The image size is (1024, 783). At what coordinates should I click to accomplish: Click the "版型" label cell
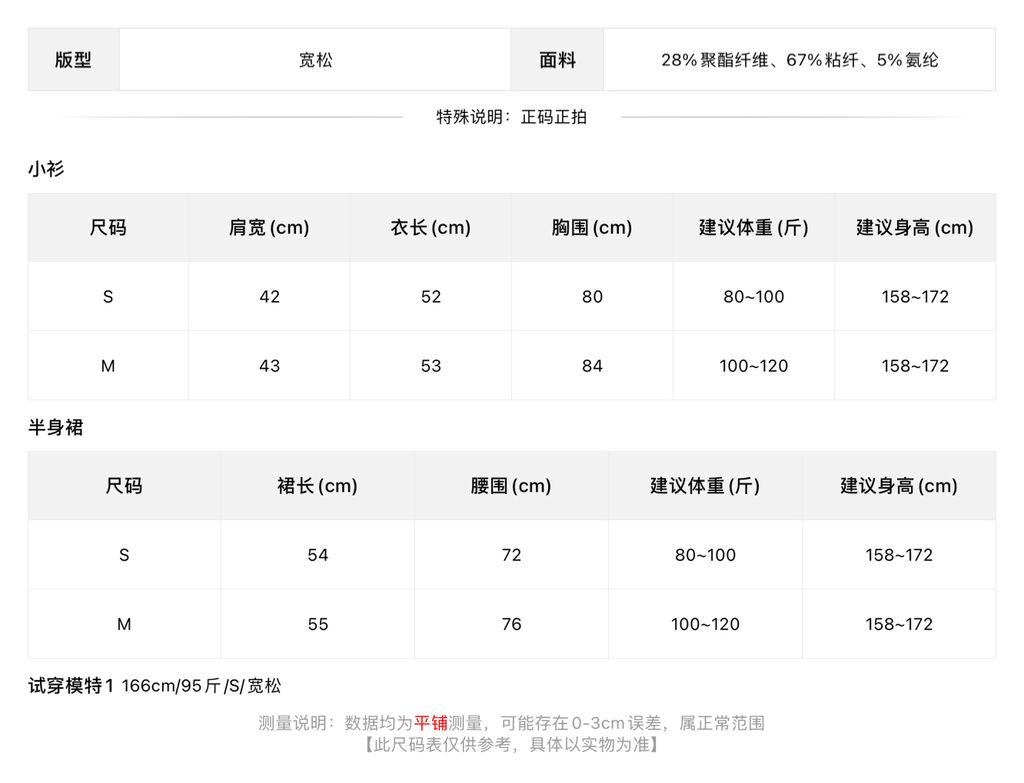click(x=73, y=59)
